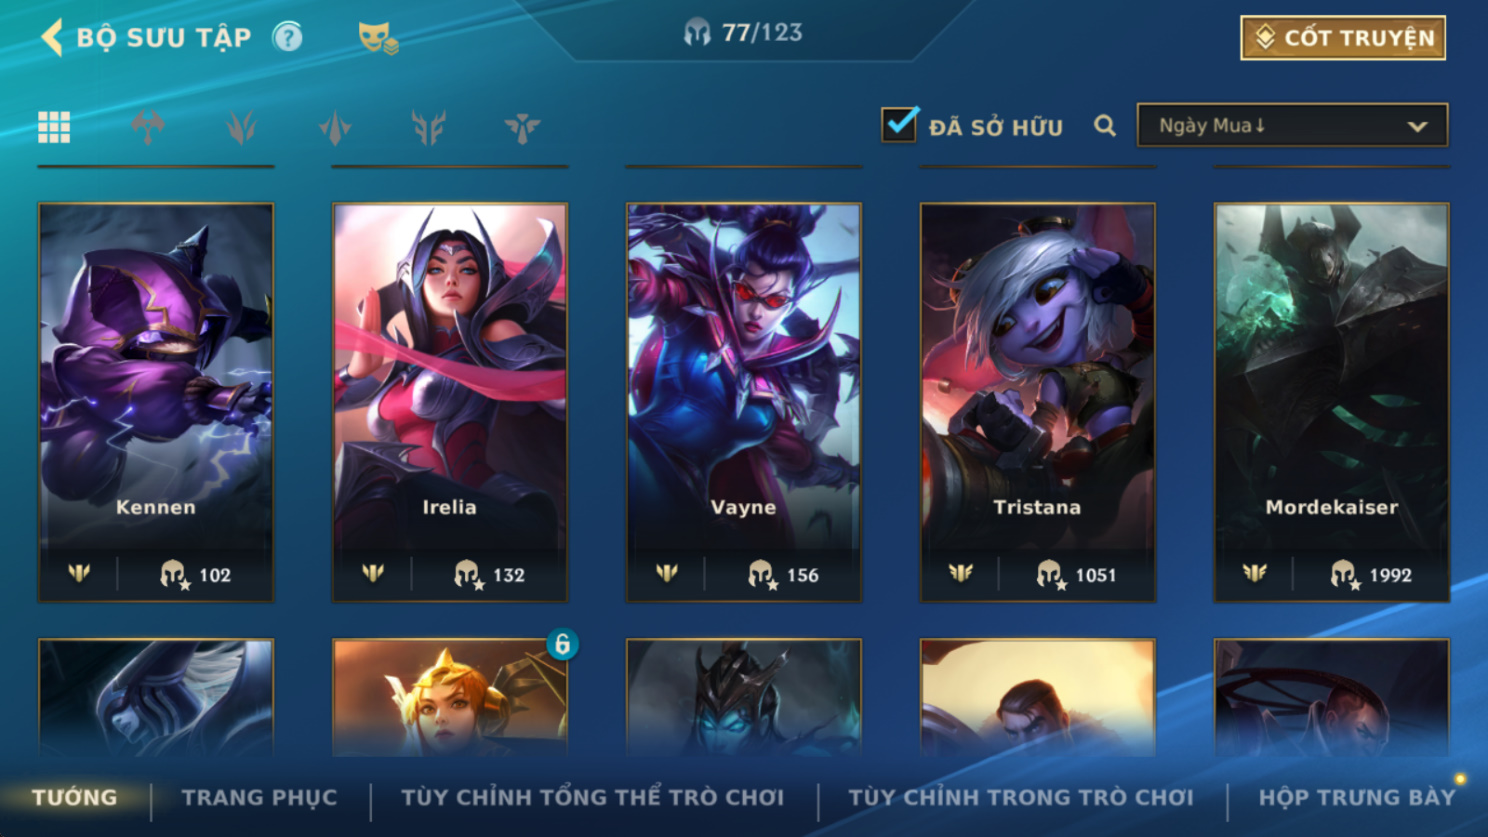Screen dimensions: 1488x837
Task: Select the all-roles grid filter icon
Action: coord(54,127)
